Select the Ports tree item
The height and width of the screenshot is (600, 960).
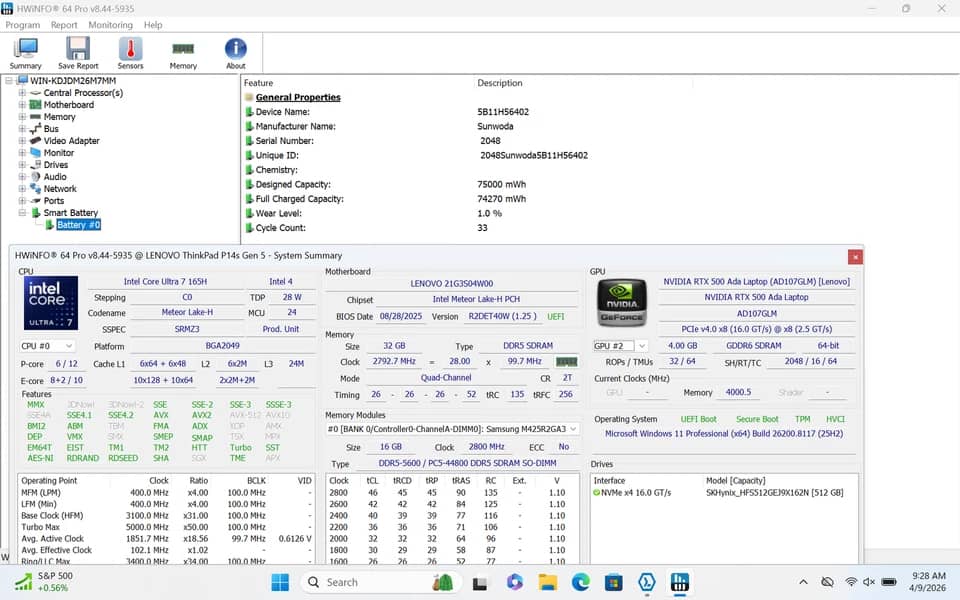(54, 201)
